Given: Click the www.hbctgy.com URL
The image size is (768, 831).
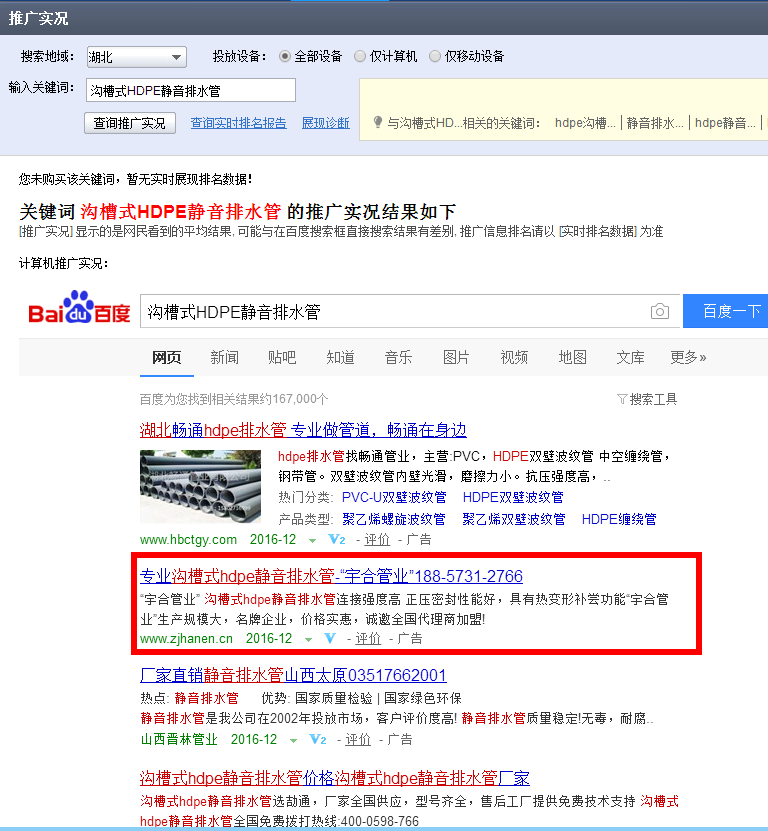Looking at the screenshot, I should 188,540.
